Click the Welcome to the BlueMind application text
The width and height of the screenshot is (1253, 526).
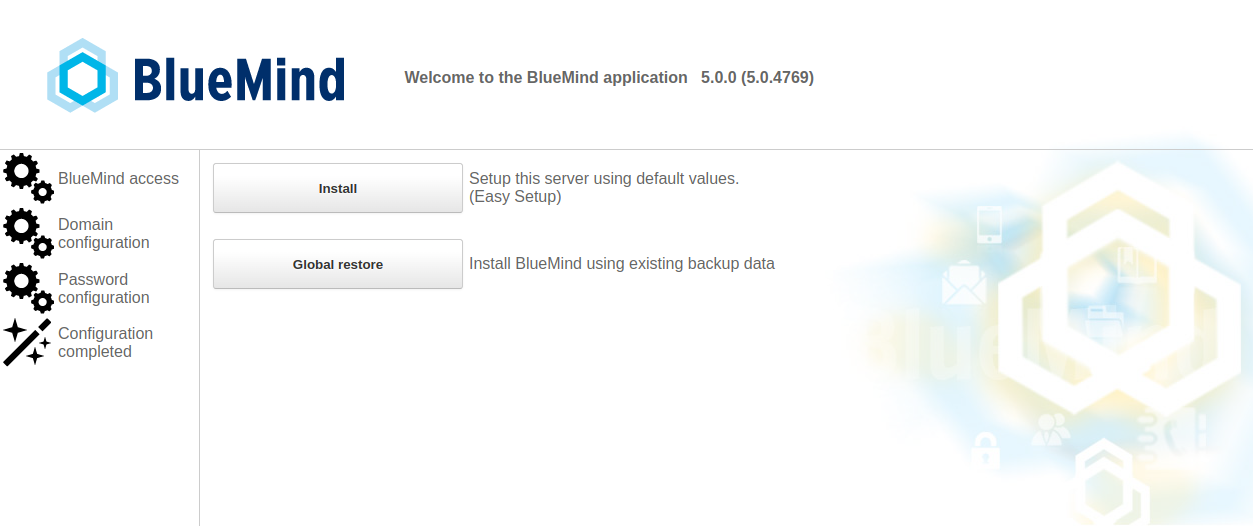click(546, 77)
